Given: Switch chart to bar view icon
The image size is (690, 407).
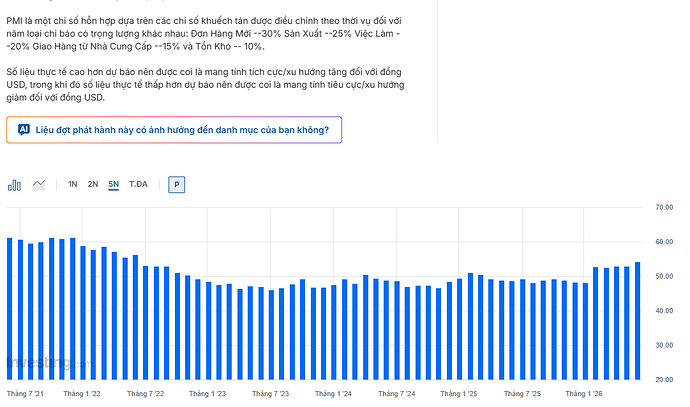Looking at the screenshot, I should pos(14,185).
